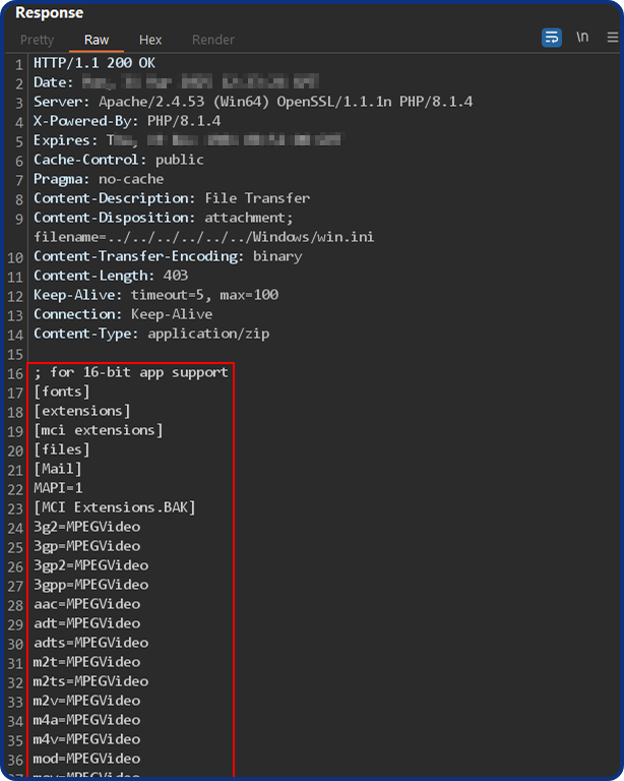The height and width of the screenshot is (781, 624).
Task: Click the Server header line
Action: coord(253,102)
